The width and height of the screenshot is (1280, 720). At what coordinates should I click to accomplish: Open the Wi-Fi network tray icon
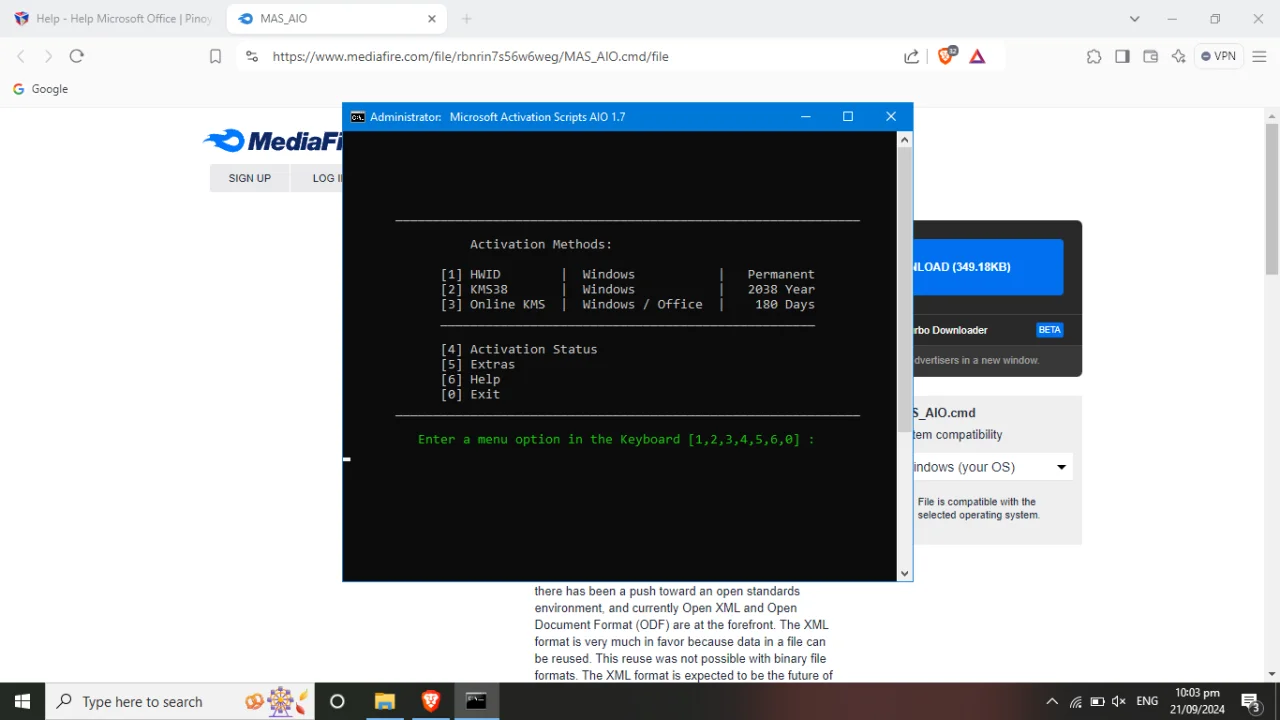pos(1075,701)
